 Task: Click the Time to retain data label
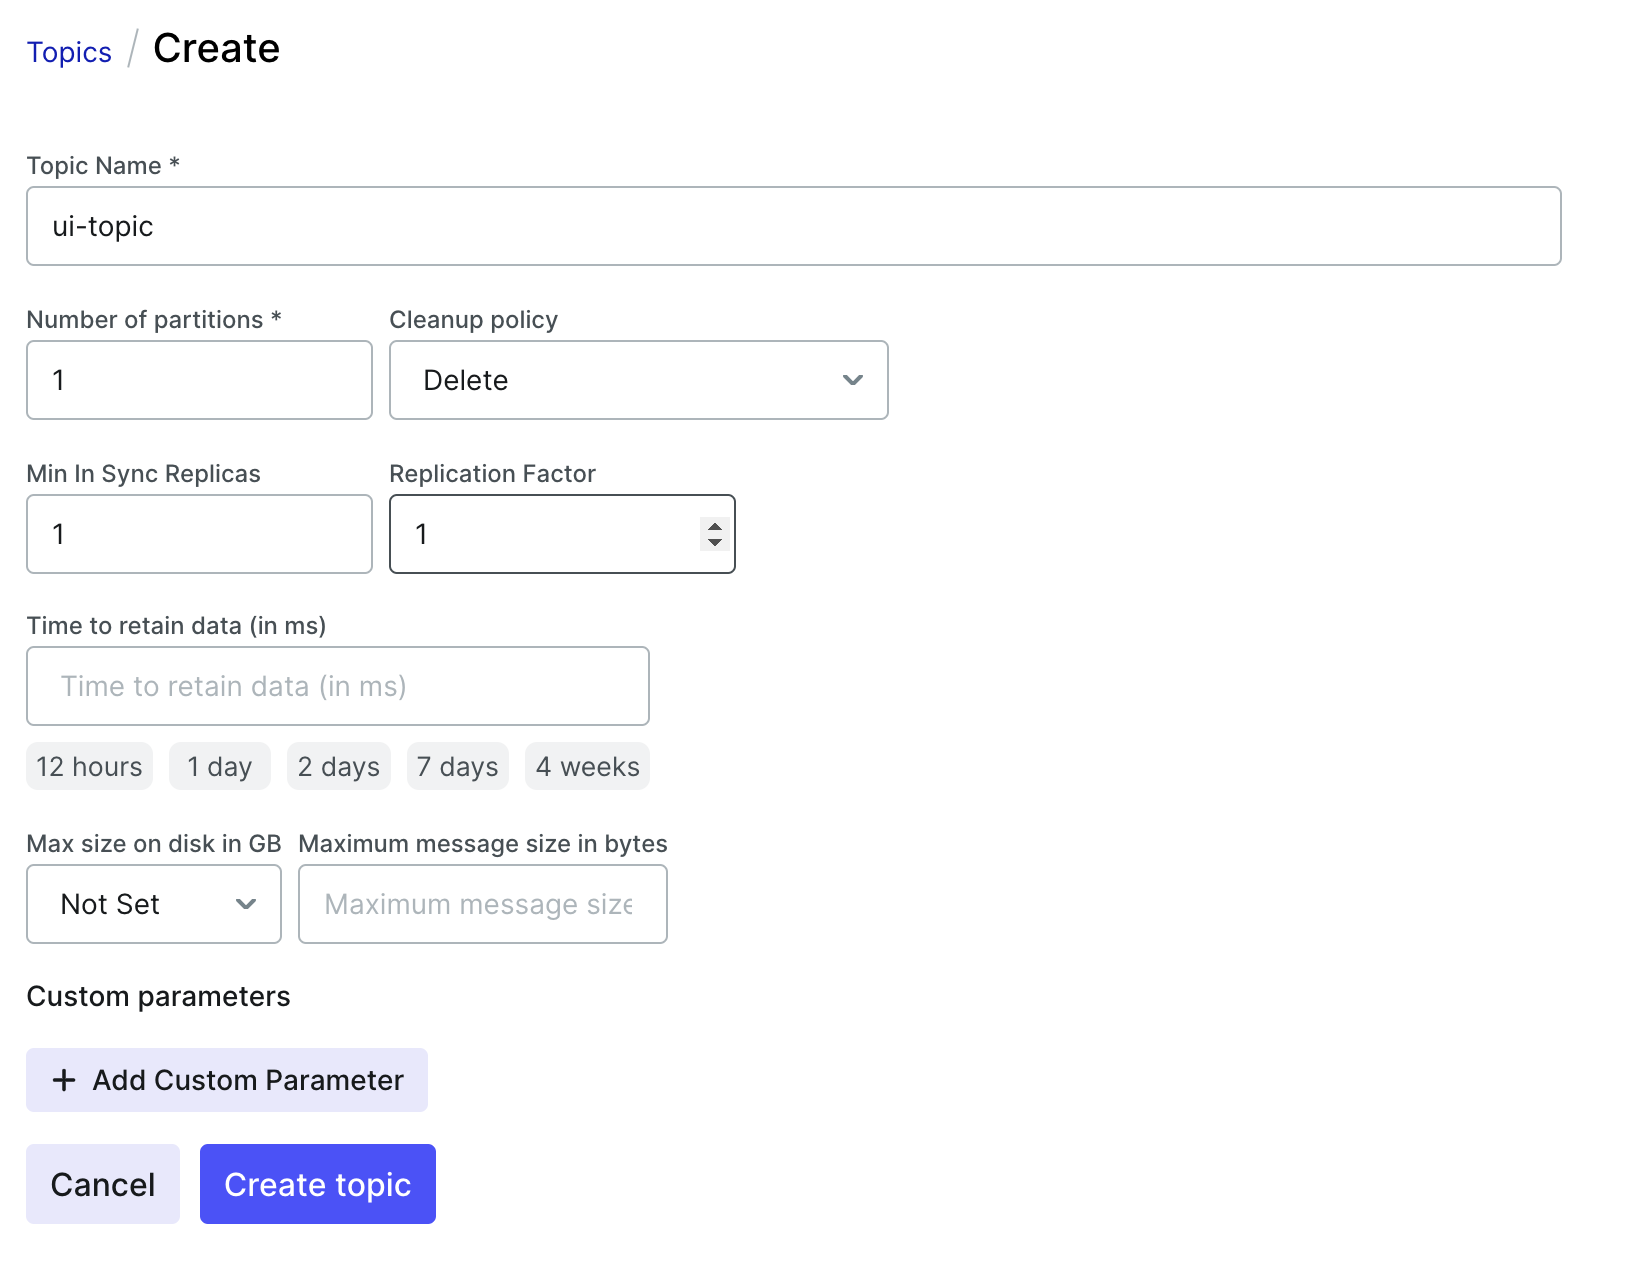point(177,626)
